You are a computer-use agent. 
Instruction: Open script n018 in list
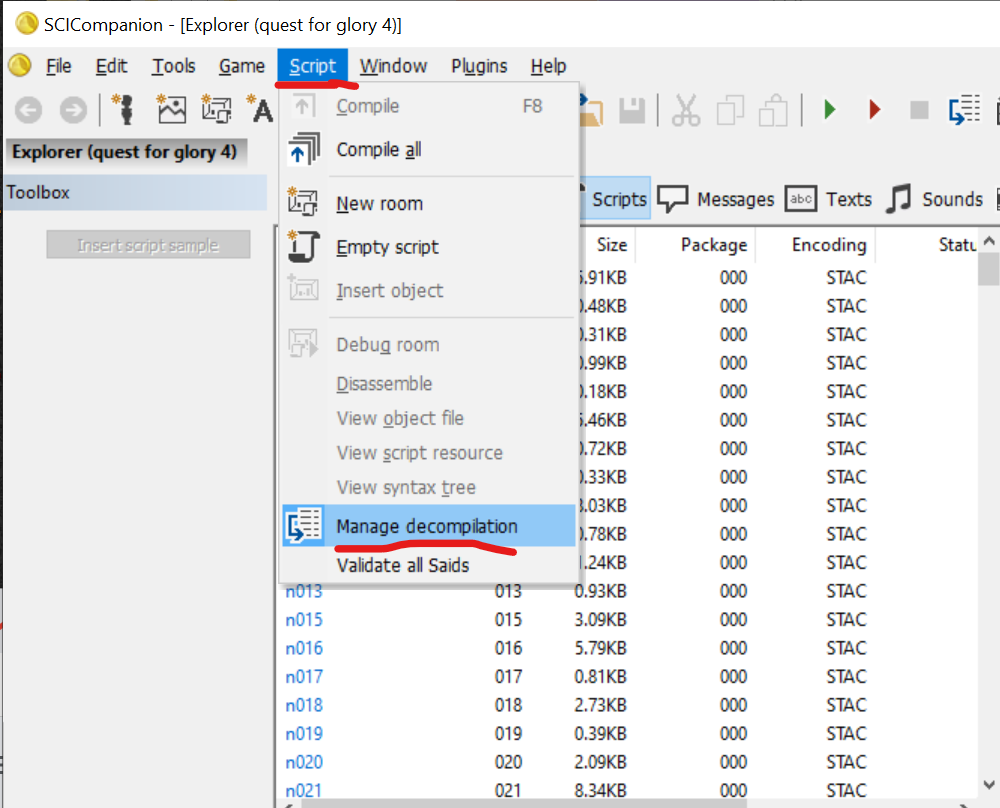(304, 705)
